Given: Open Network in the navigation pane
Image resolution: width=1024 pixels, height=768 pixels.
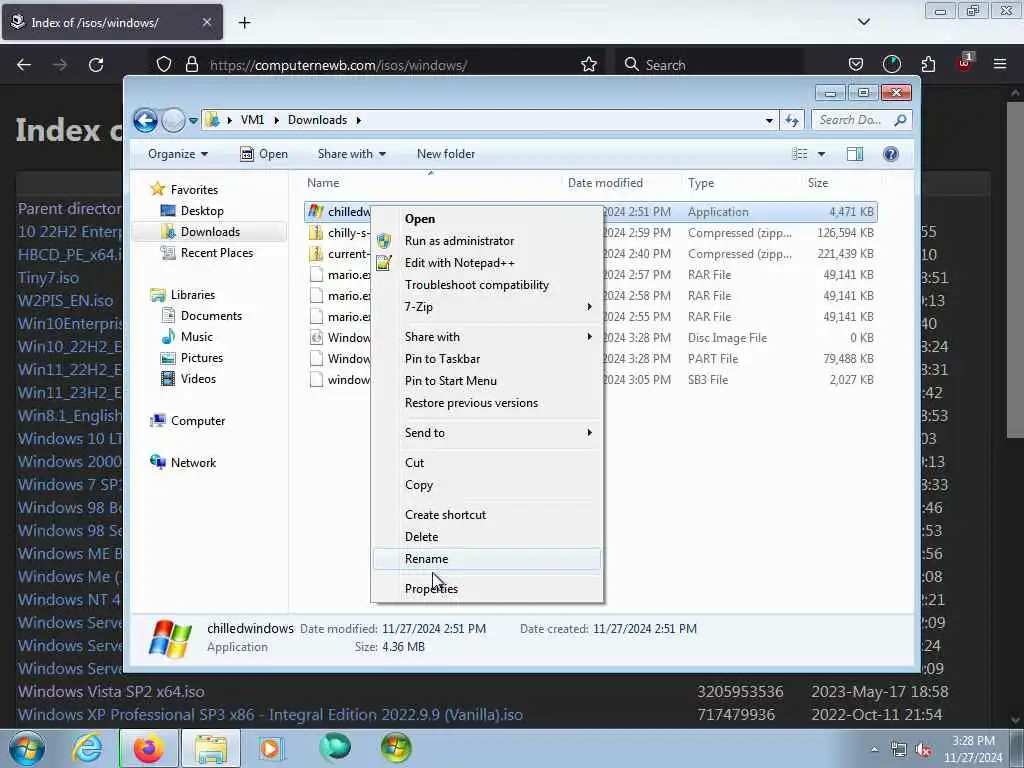Looking at the screenshot, I should [183, 463].
